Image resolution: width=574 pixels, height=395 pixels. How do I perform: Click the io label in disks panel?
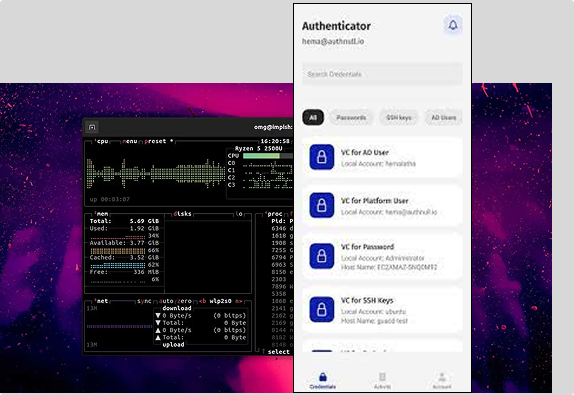point(239,214)
